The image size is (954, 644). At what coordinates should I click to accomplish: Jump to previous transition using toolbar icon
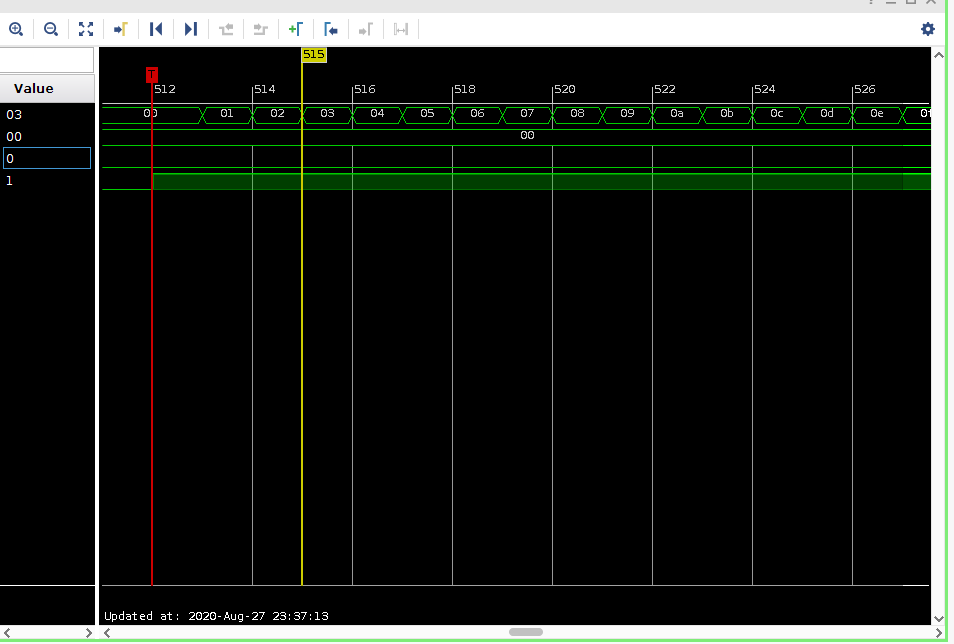pyautogui.click(x=156, y=29)
